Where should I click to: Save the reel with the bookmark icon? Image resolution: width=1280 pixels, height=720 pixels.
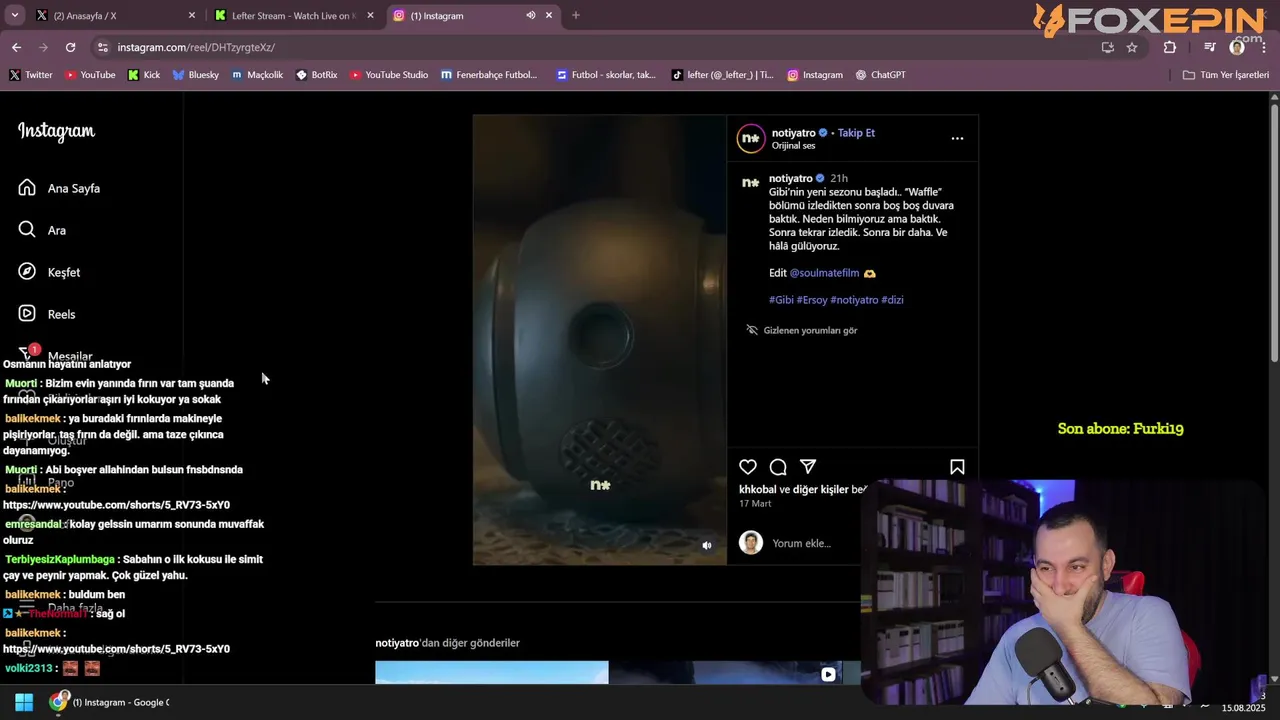click(x=957, y=467)
